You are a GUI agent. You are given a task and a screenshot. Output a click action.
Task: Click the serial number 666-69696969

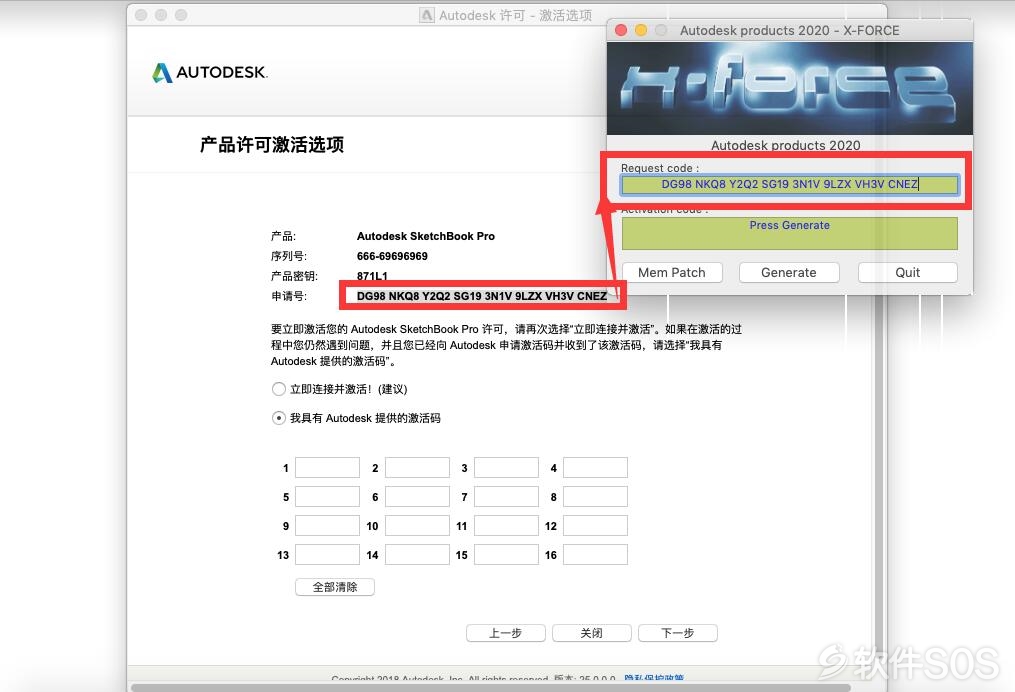[392, 256]
